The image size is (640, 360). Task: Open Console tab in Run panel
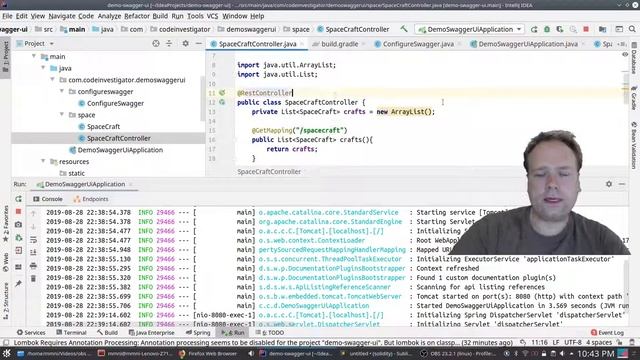tap(48, 199)
